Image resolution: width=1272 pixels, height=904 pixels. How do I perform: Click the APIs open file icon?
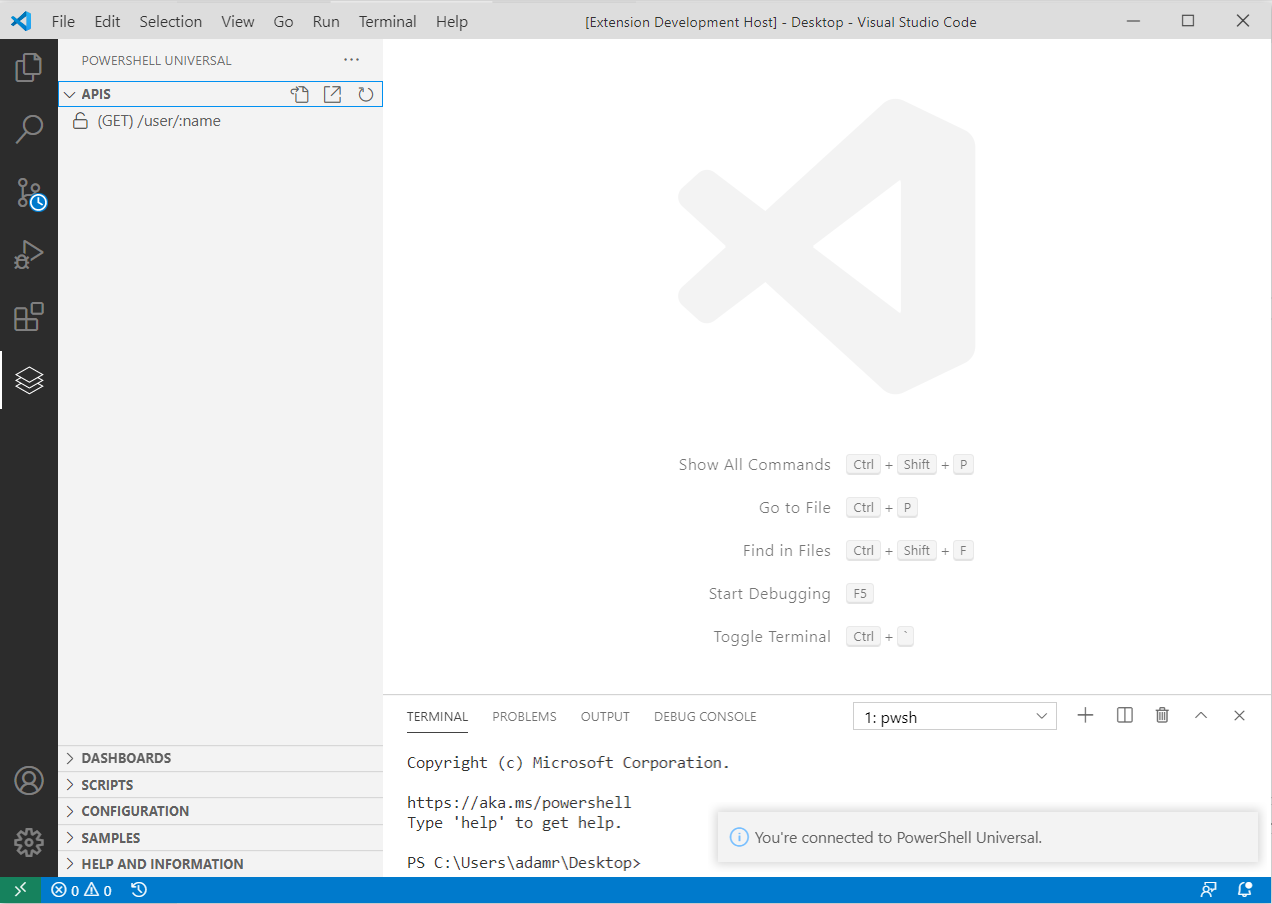click(300, 94)
